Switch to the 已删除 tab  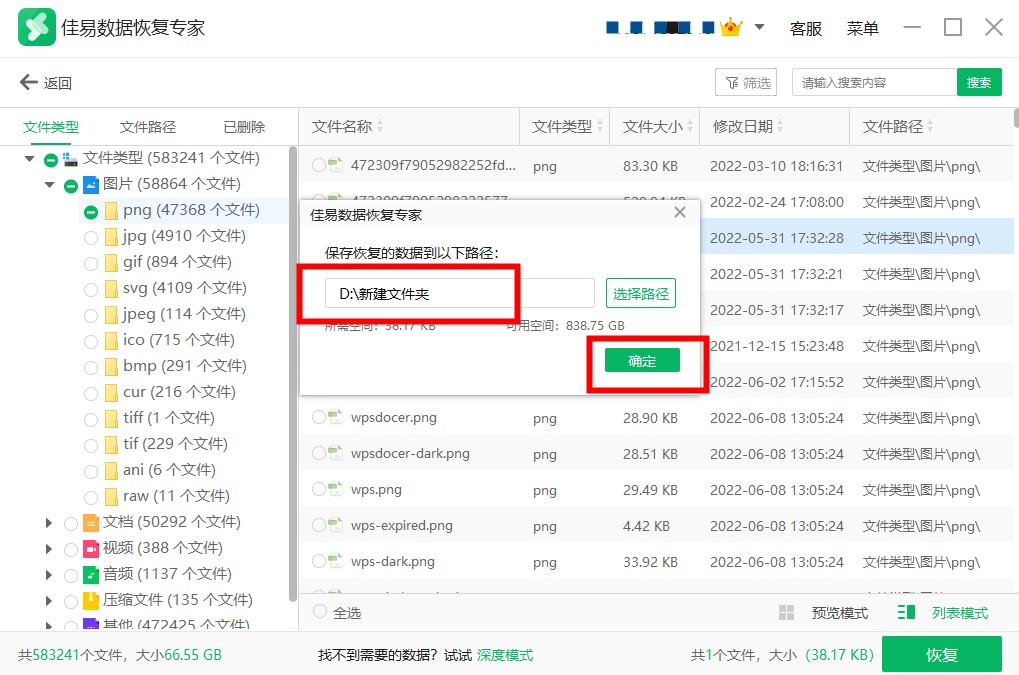coord(244,127)
